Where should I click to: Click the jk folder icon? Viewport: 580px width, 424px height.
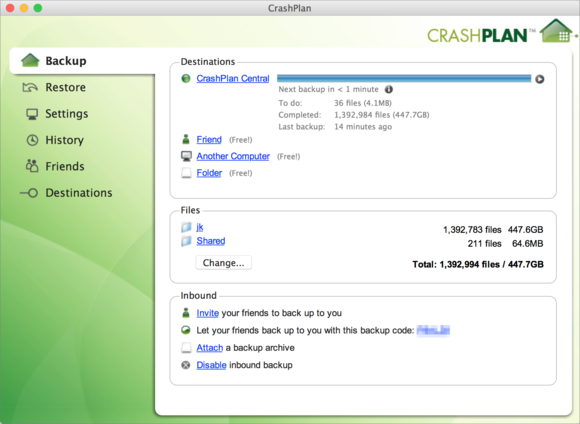[x=186, y=227]
